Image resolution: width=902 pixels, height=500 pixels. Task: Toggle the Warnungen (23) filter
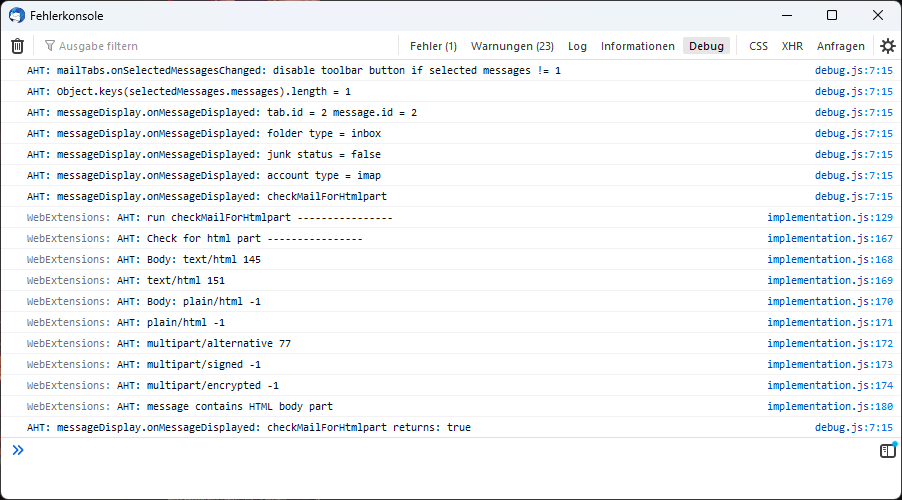pyautogui.click(x=512, y=46)
